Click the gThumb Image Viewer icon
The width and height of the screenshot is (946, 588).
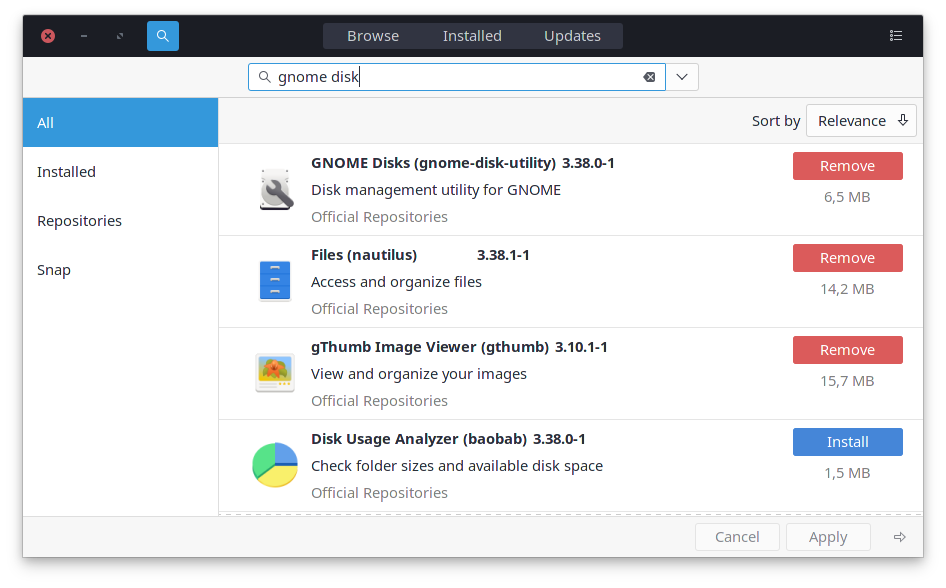click(x=275, y=373)
